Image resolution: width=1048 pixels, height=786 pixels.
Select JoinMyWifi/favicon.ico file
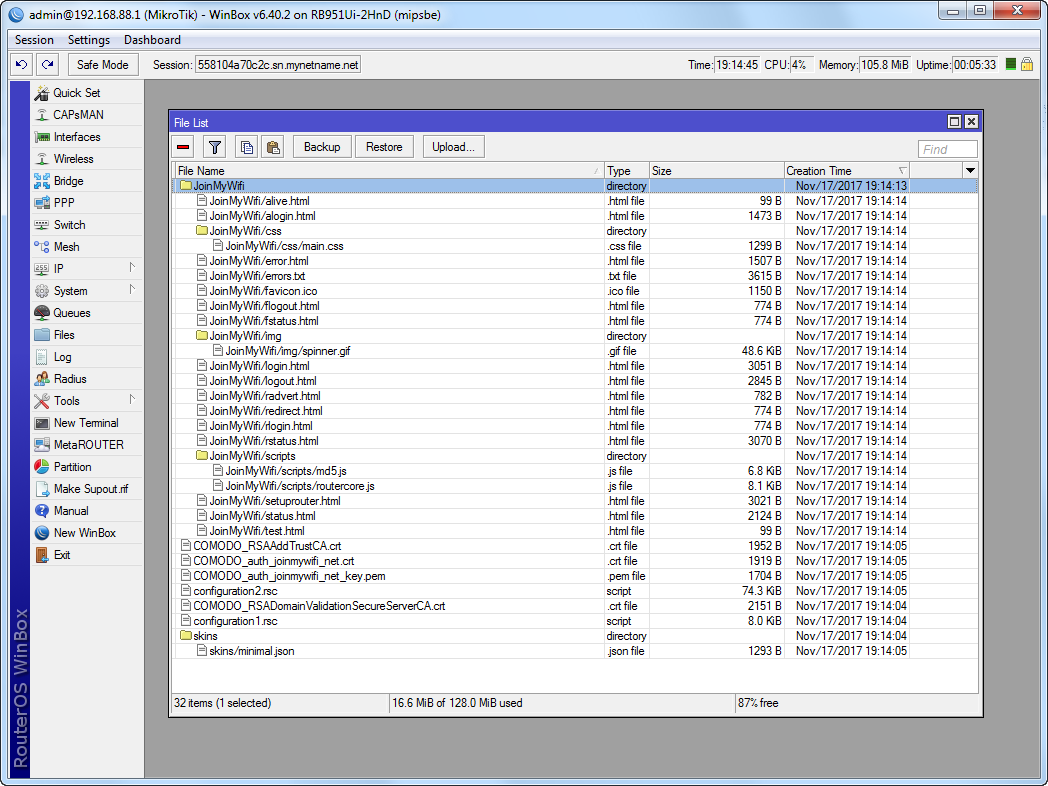pyautogui.click(x=575, y=291)
